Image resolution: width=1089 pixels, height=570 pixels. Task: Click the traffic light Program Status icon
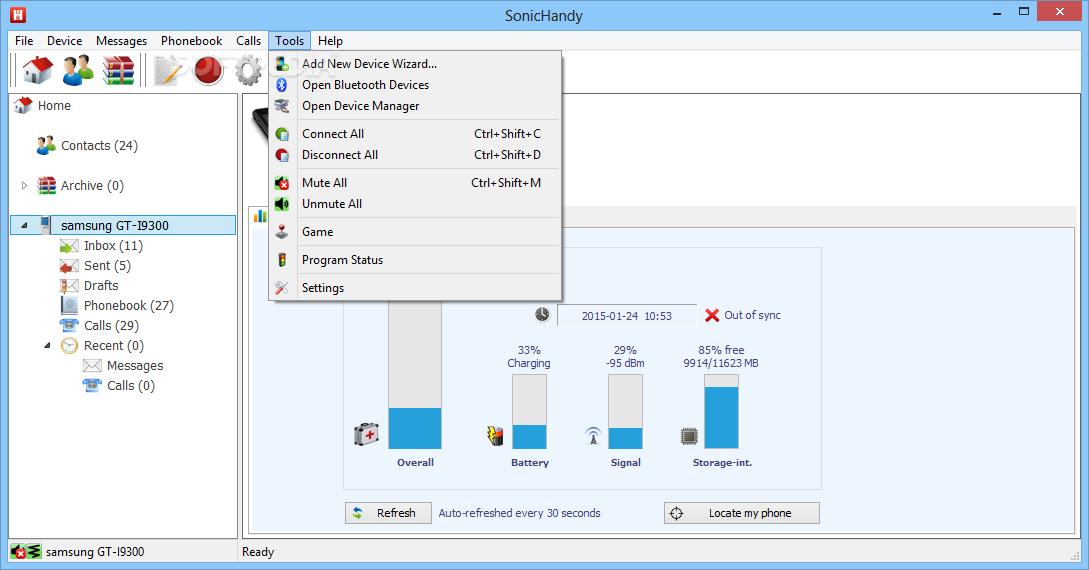(282, 260)
